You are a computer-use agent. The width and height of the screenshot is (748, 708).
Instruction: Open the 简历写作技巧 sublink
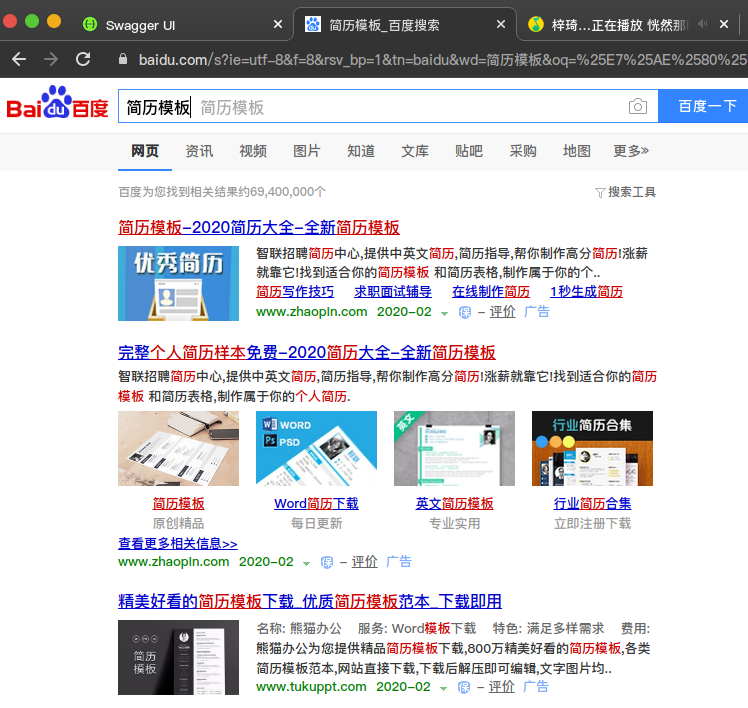(x=295, y=292)
